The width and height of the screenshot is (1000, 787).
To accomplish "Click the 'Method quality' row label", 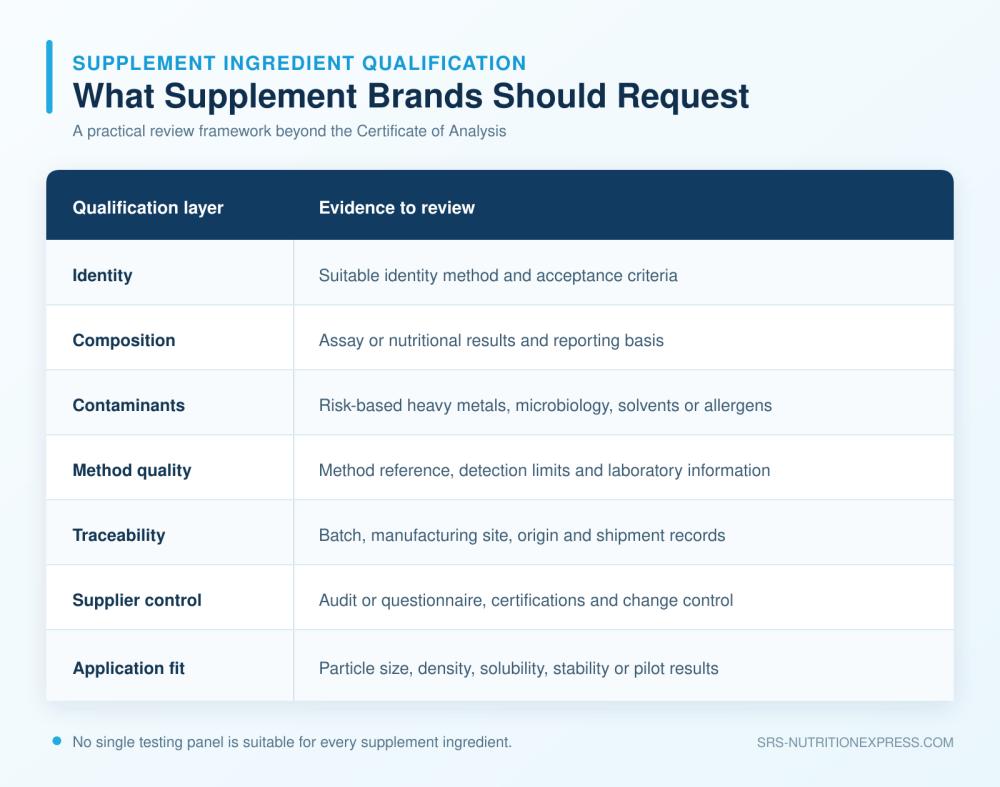I will pyautogui.click(x=131, y=471).
